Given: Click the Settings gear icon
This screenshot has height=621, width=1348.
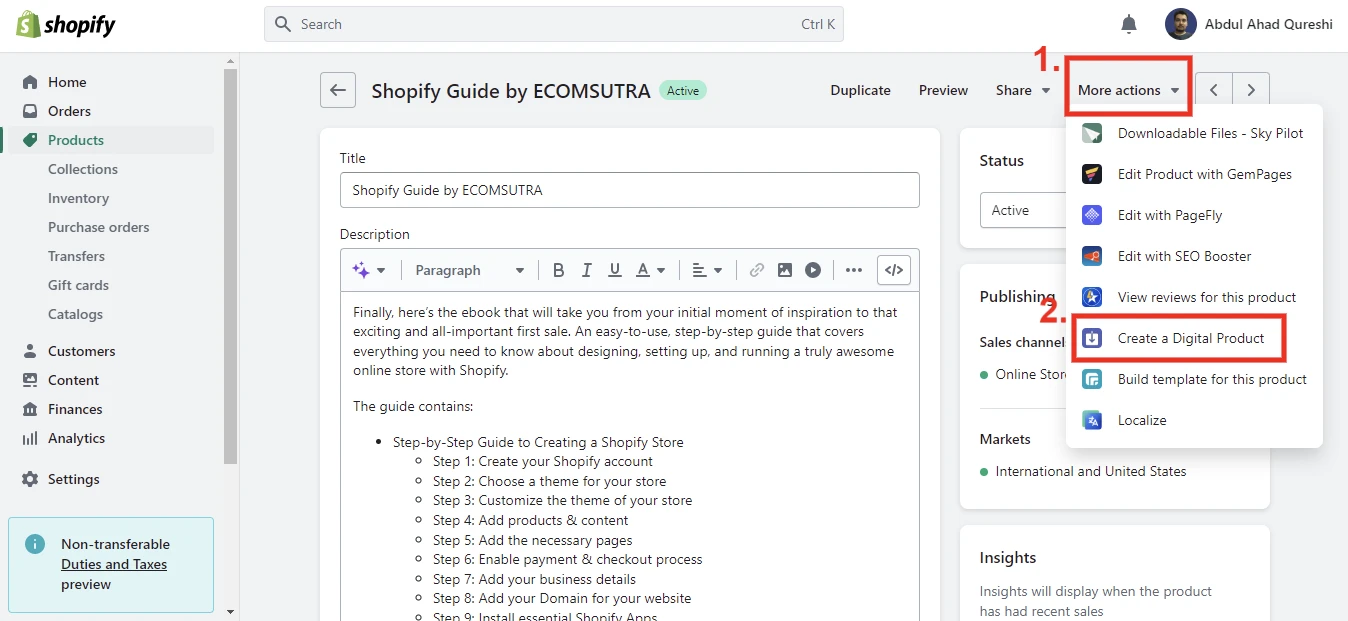Looking at the screenshot, I should tap(30, 479).
